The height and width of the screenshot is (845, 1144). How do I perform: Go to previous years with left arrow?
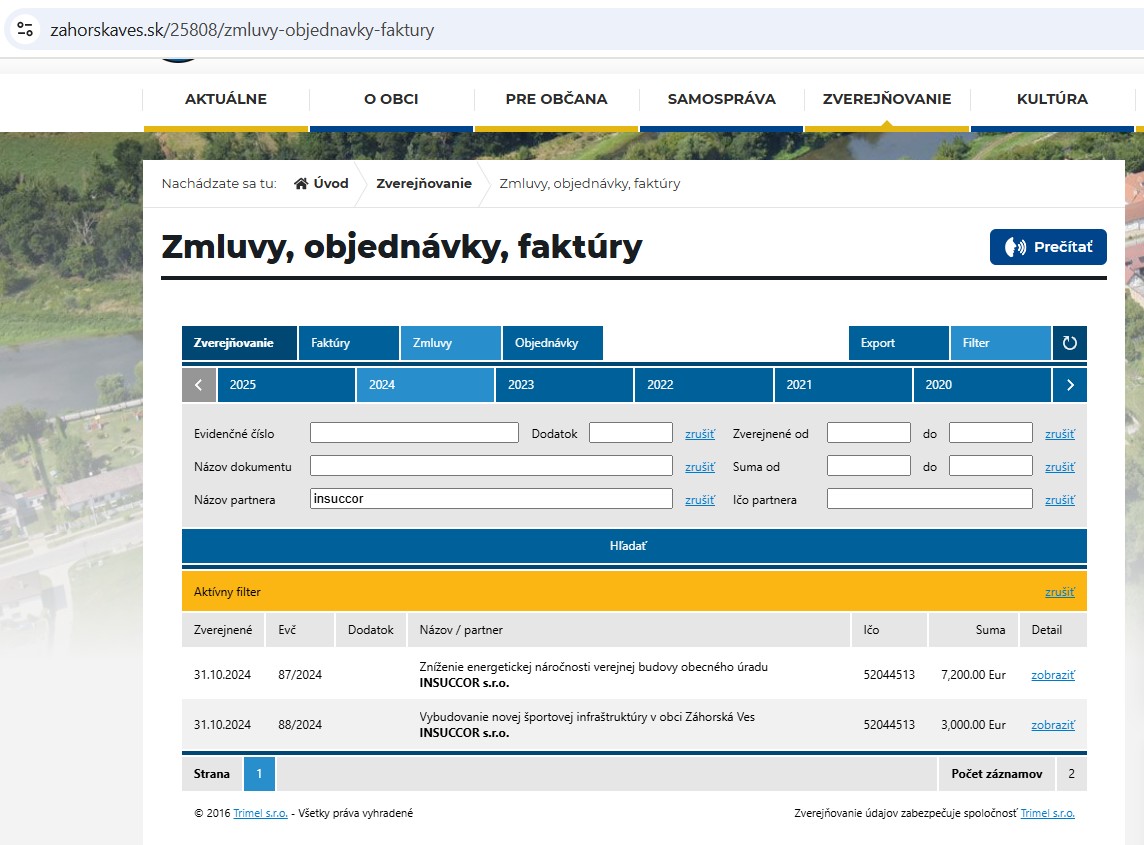[199, 385]
